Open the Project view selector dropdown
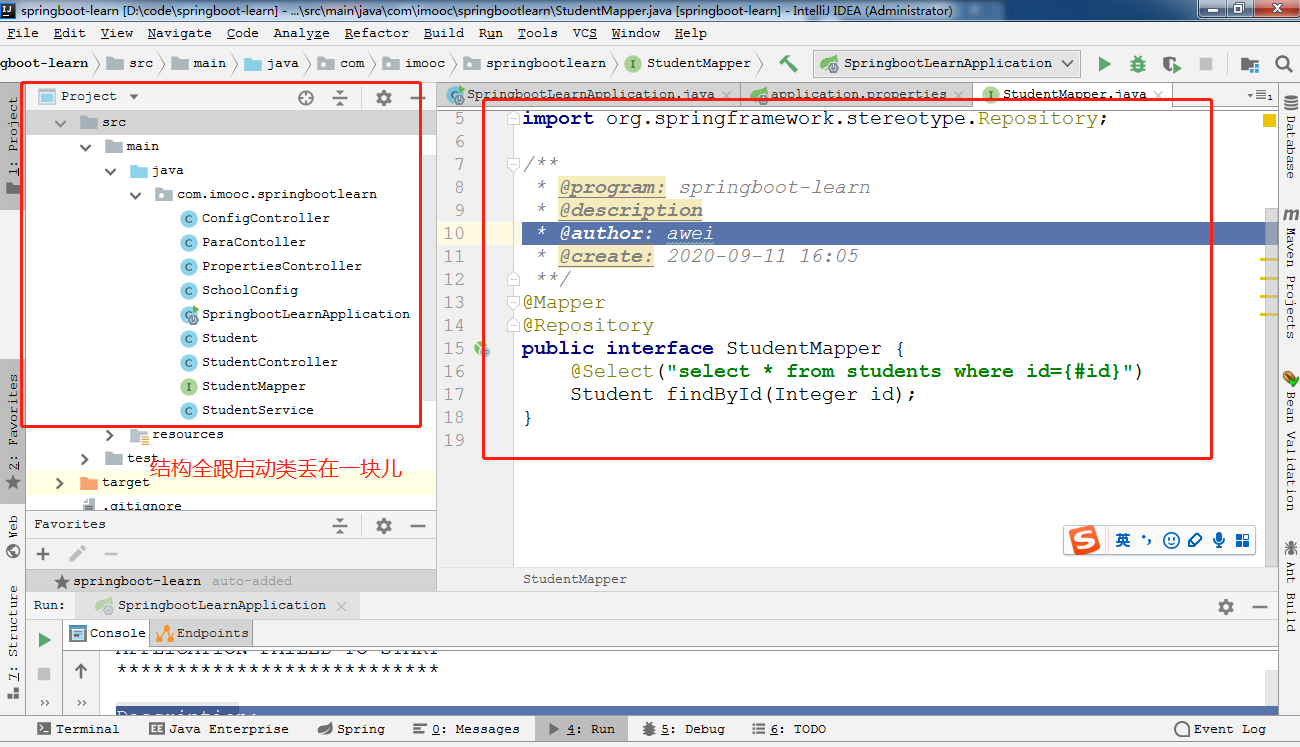This screenshot has height=747, width=1300. click(x=133, y=97)
